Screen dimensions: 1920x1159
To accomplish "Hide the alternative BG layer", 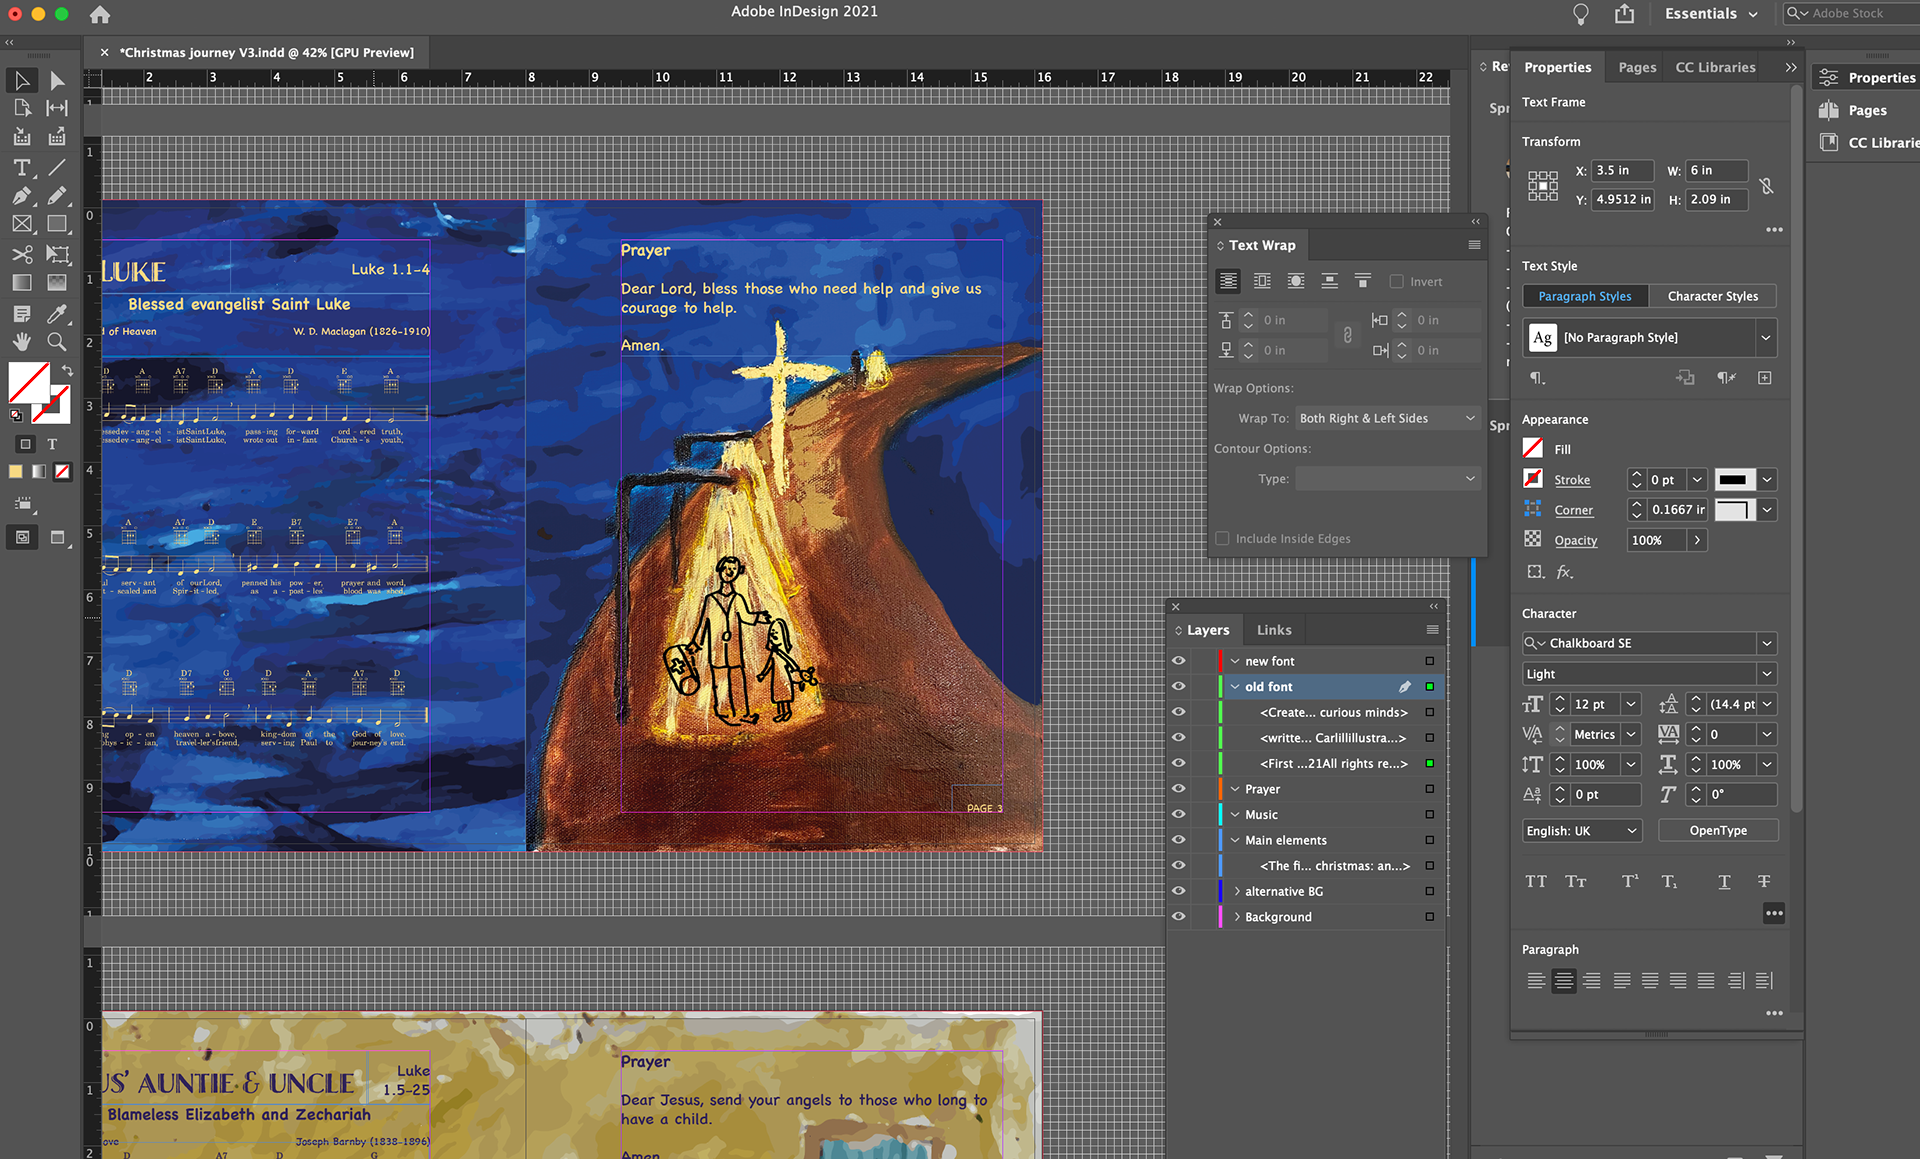I will coord(1179,891).
